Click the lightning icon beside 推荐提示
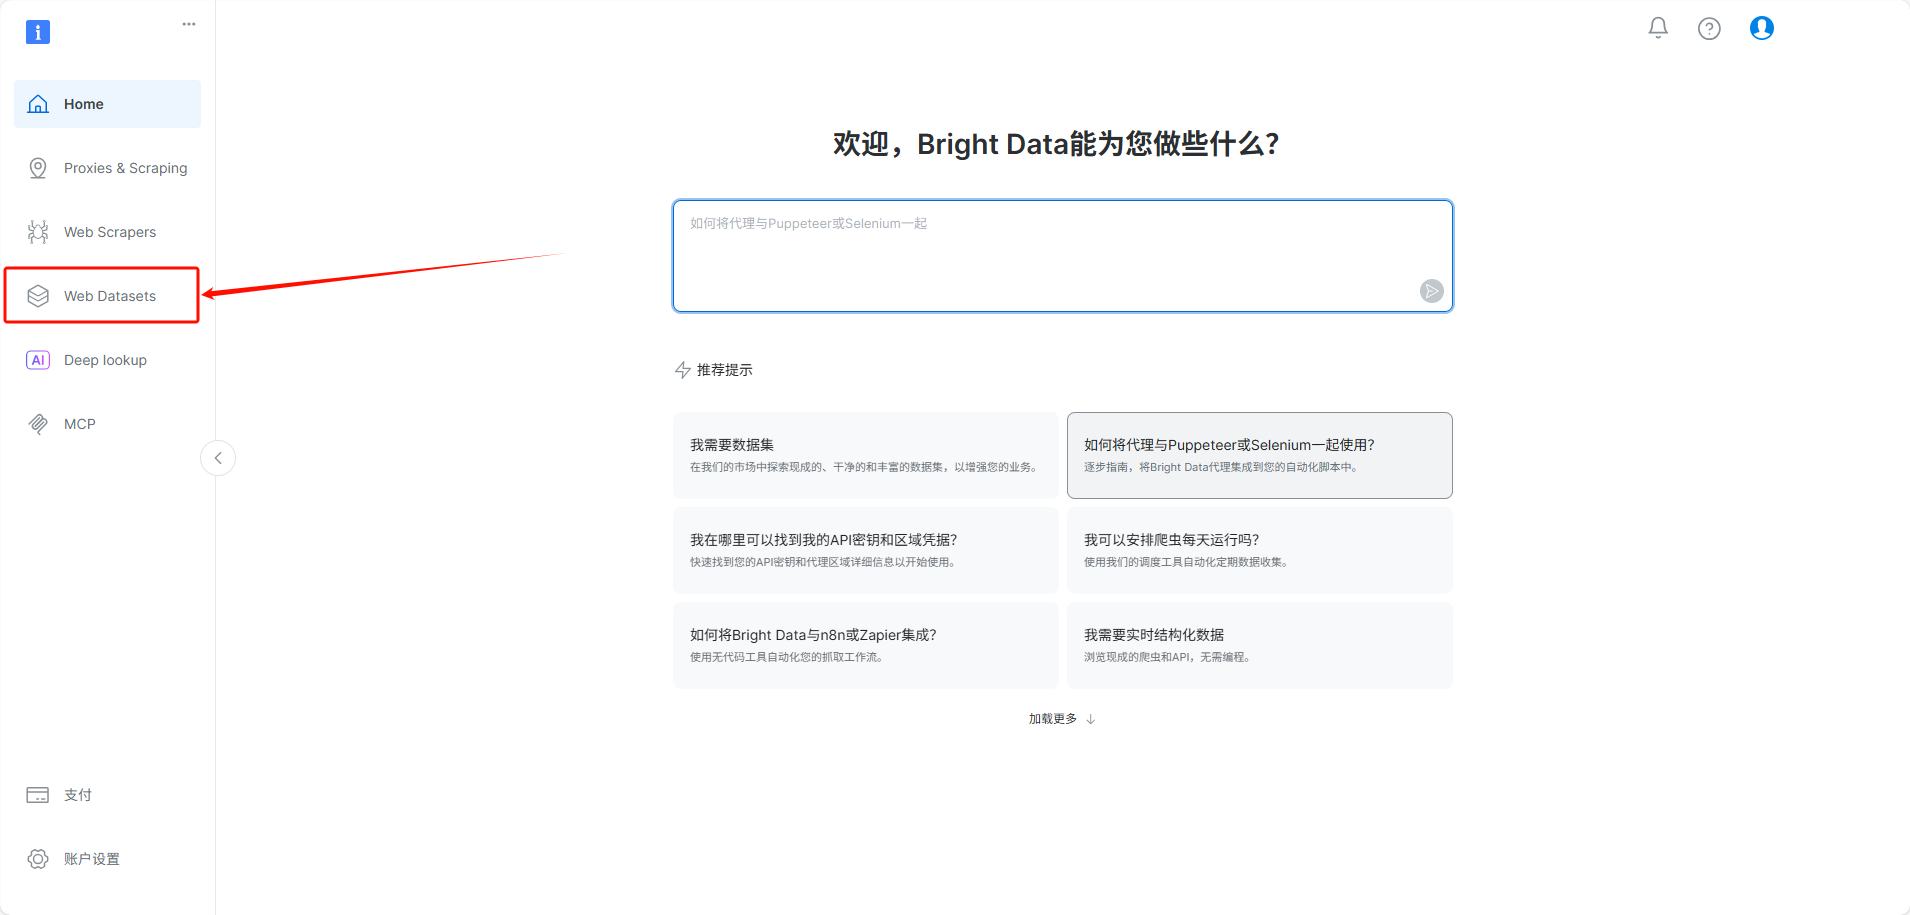This screenshot has height=915, width=1910. pos(683,370)
